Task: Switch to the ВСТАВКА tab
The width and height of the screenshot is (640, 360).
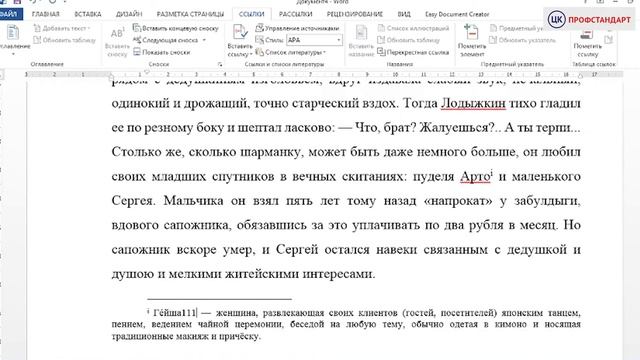Action: [88, 14]
